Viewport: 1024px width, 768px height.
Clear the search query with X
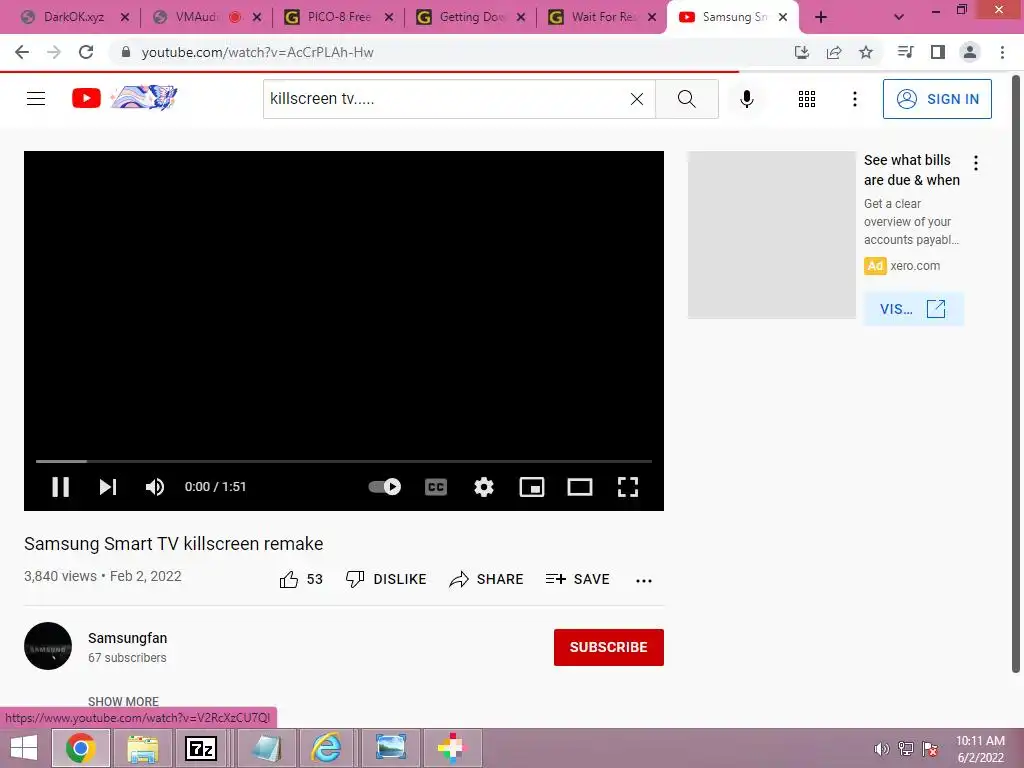pos(637,99)
